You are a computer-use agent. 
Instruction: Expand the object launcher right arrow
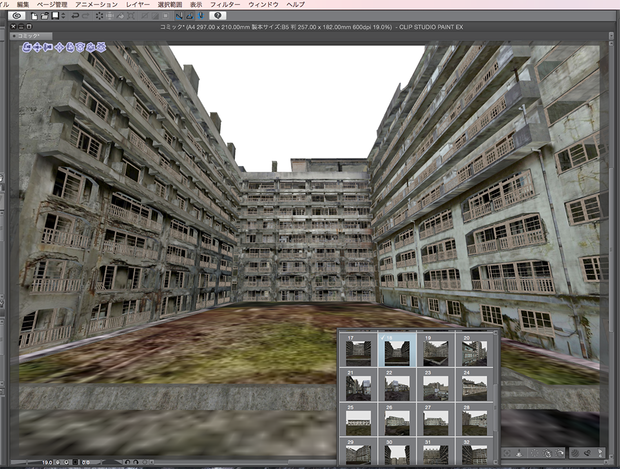pos(601,453)
